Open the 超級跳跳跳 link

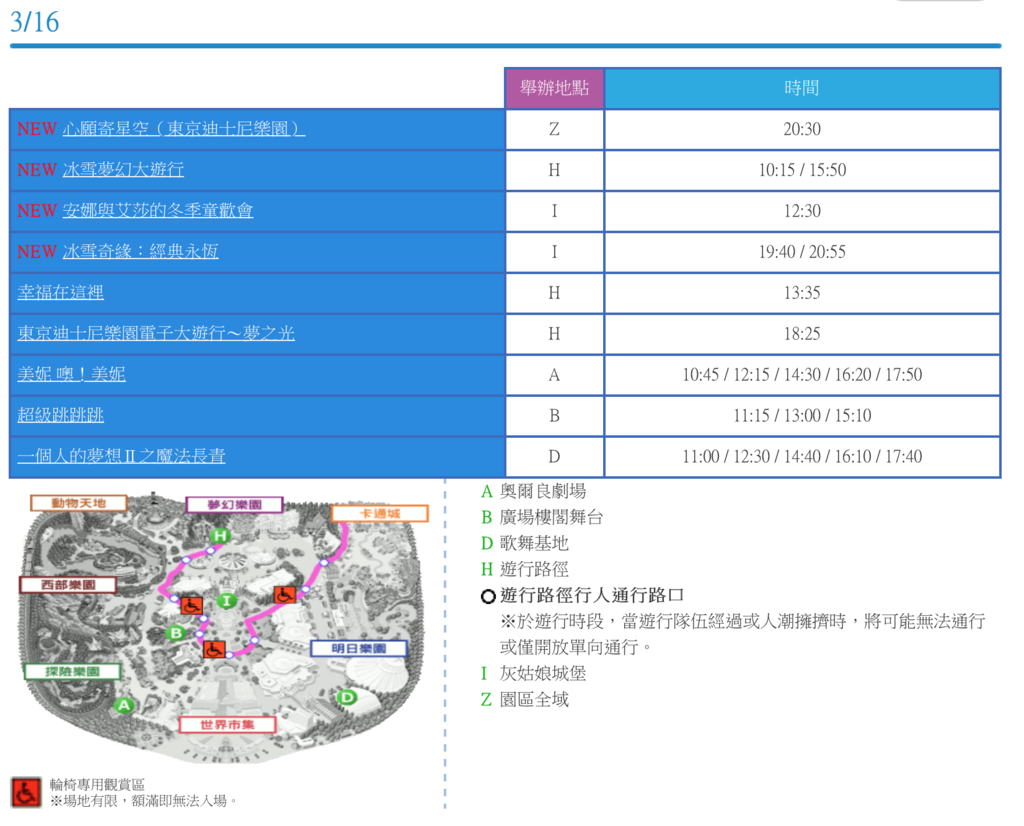(x=60, y=415)
